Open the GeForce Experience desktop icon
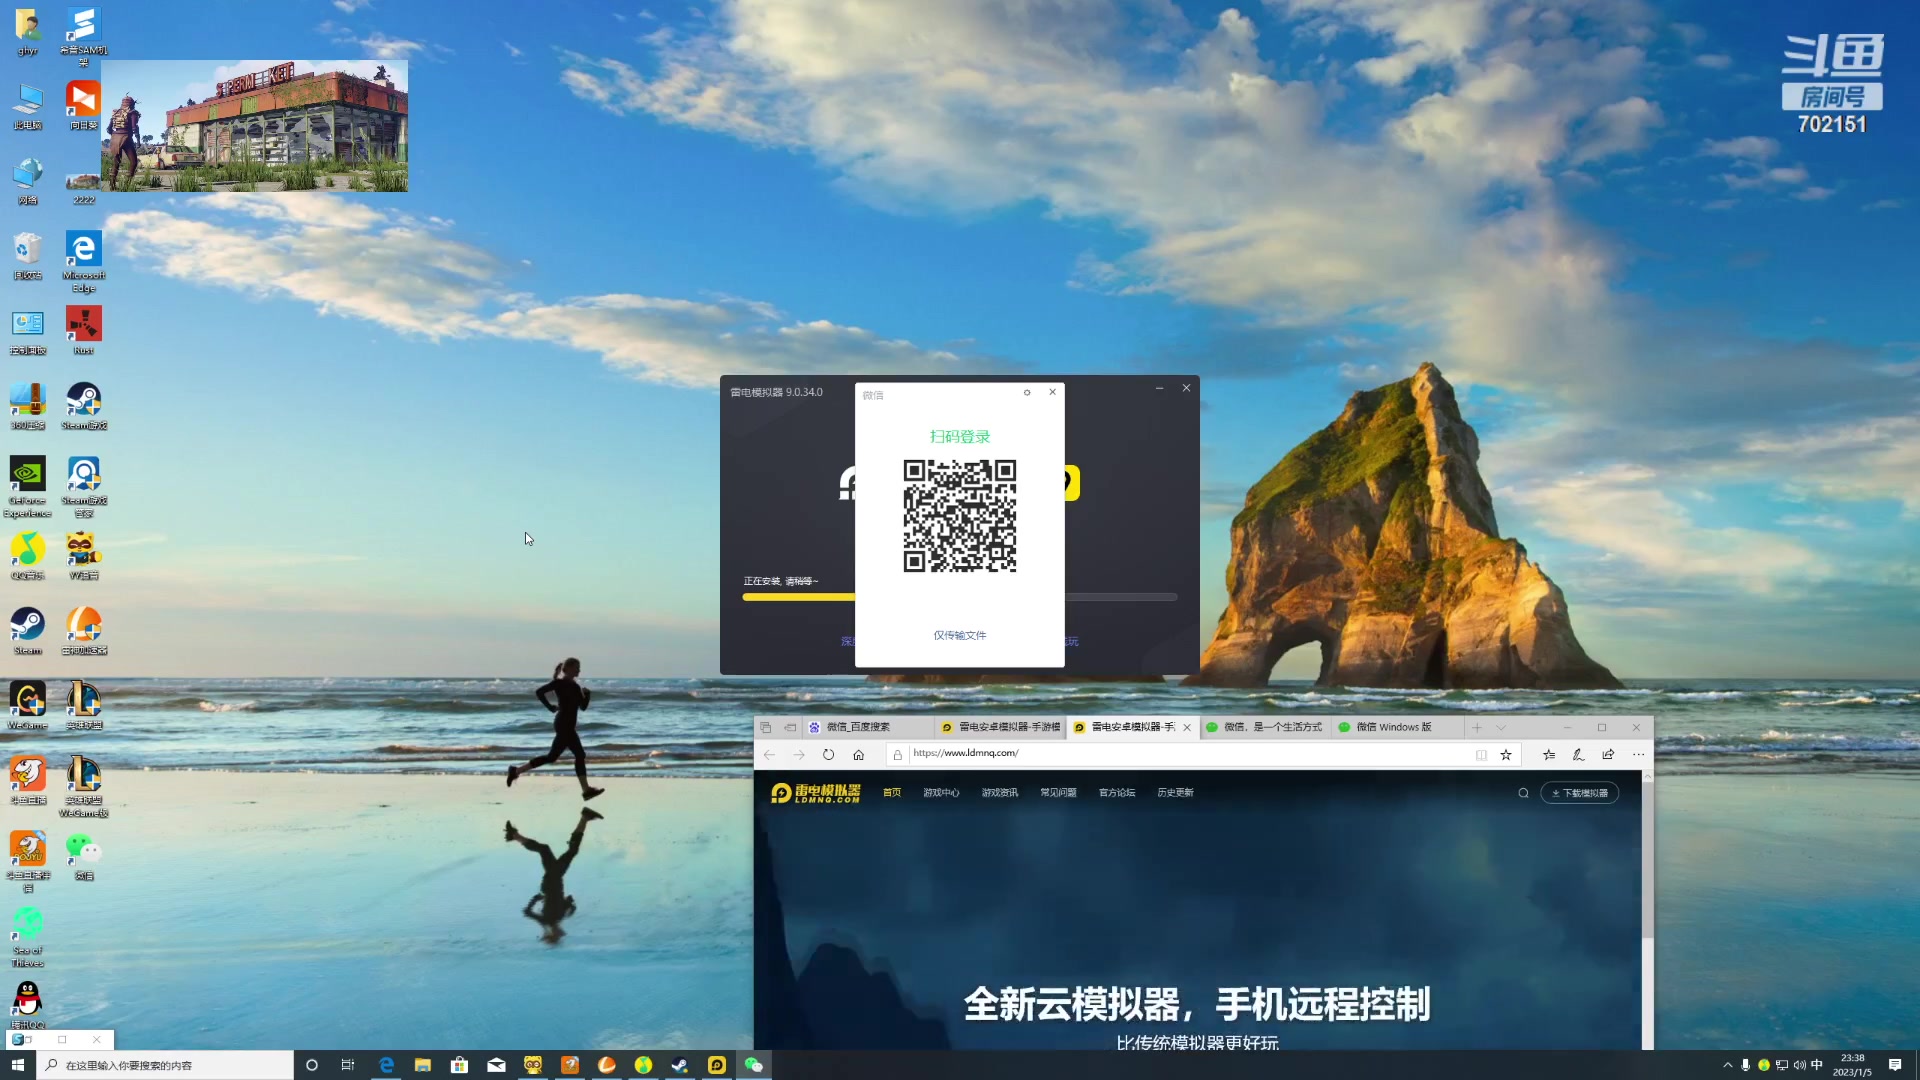Viewport: 1920px width, 1080px height. [x=28, y=488]
